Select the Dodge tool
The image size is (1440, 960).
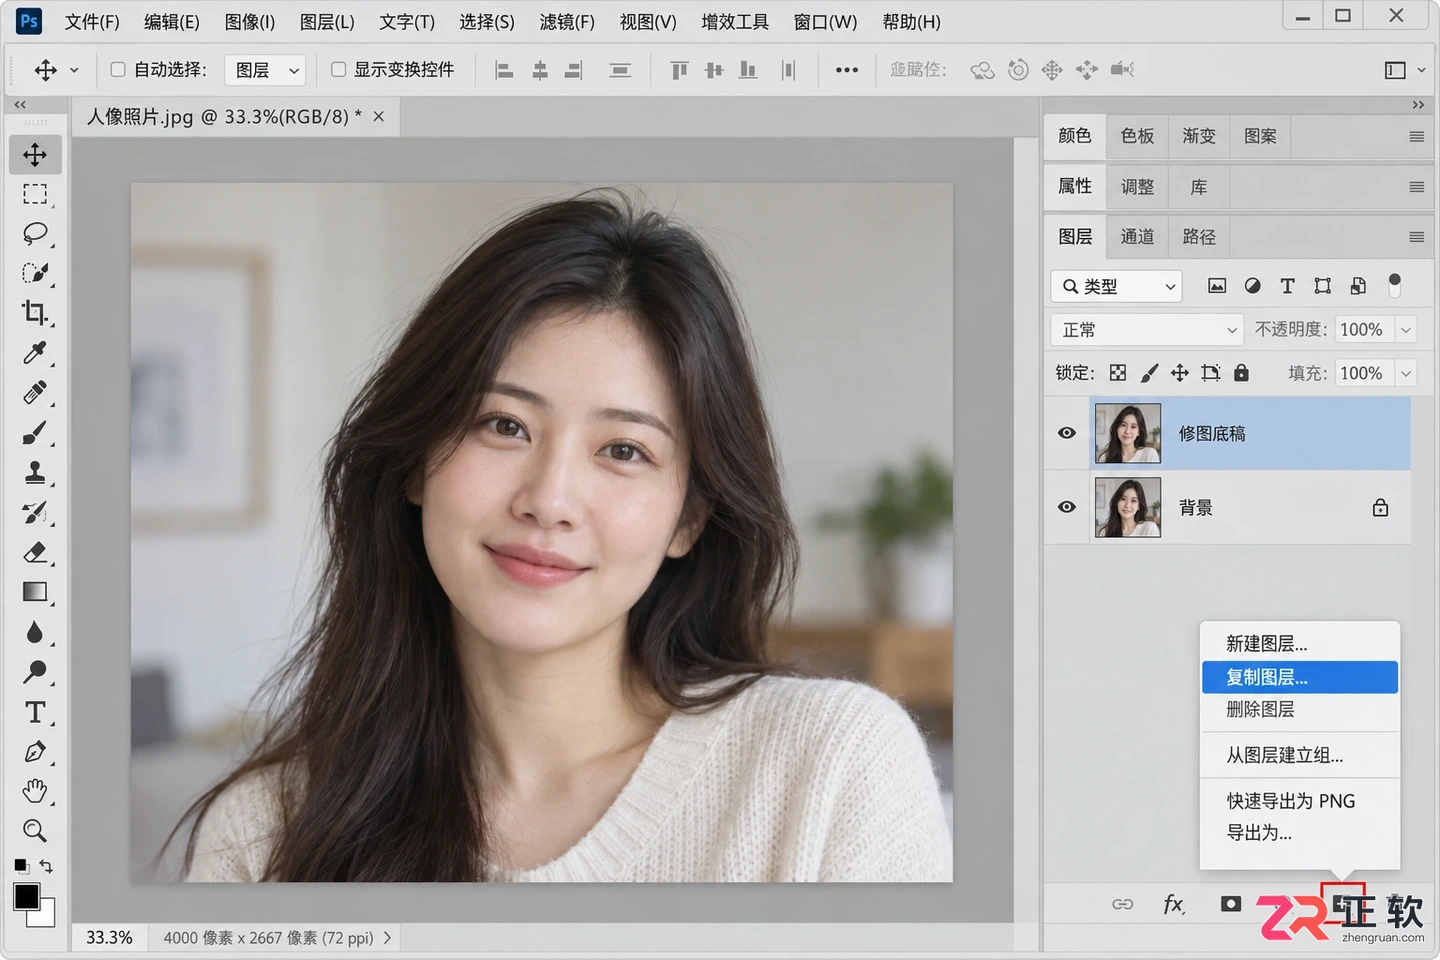pyautogui.click(x=35, y=672)
